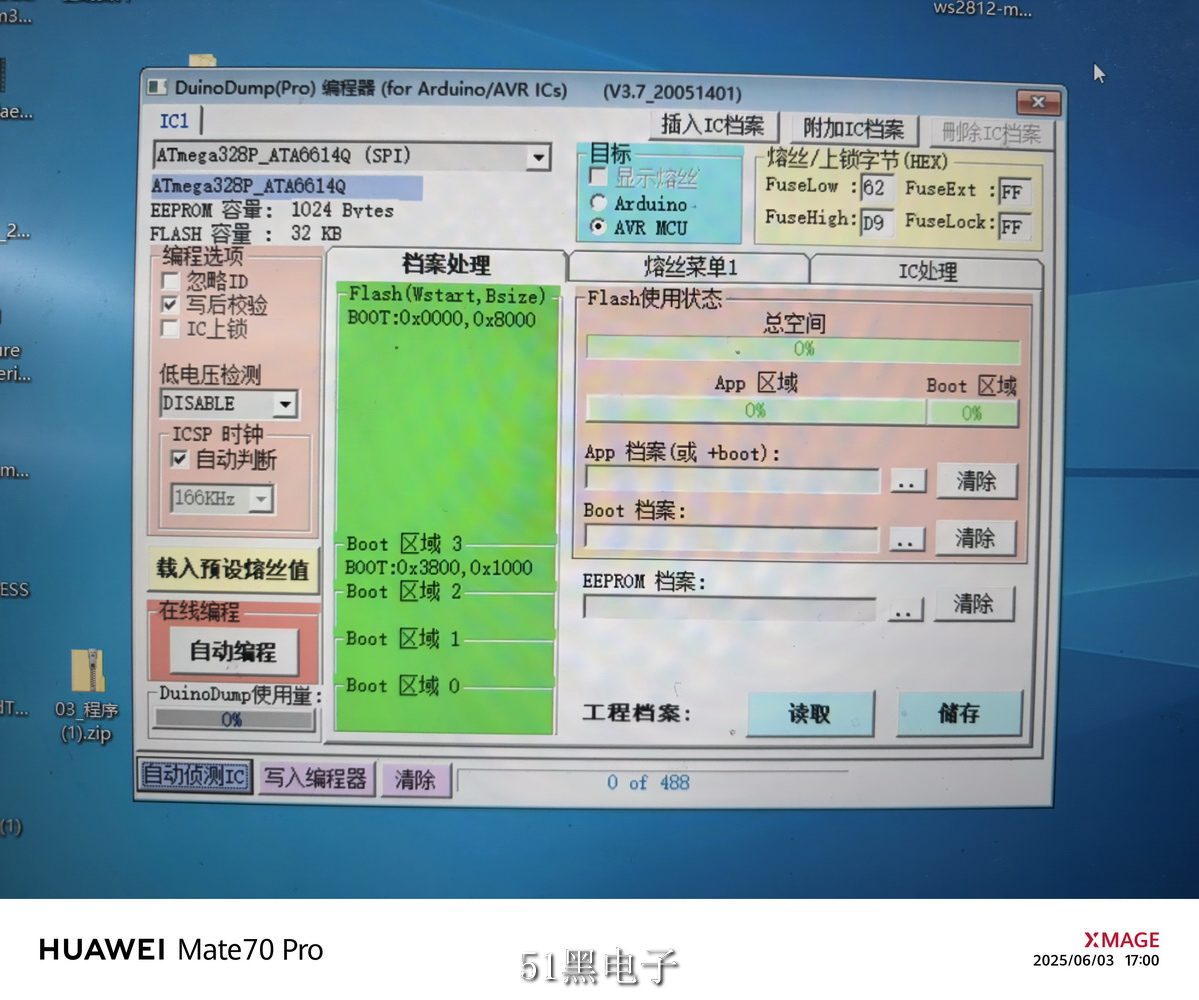
Task: Click the '0 of 488' progress bar
Action: 651,783
